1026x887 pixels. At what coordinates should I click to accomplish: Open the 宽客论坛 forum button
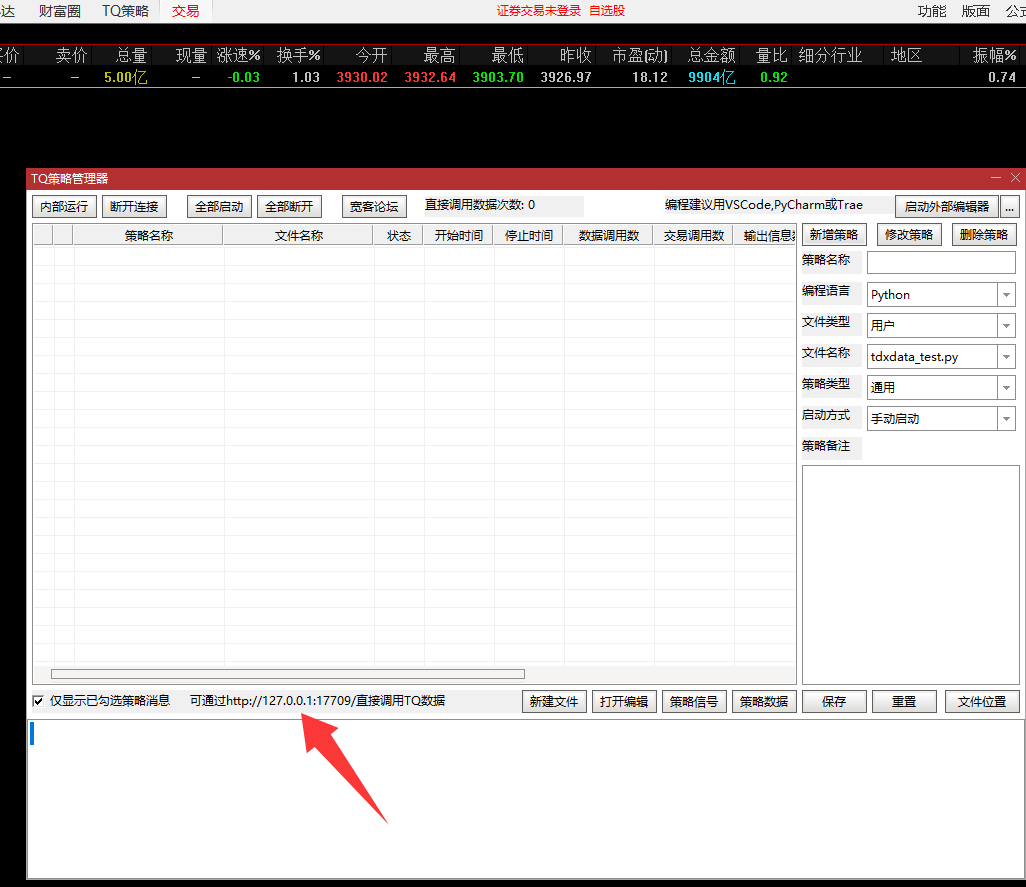[x=374, y=207]
